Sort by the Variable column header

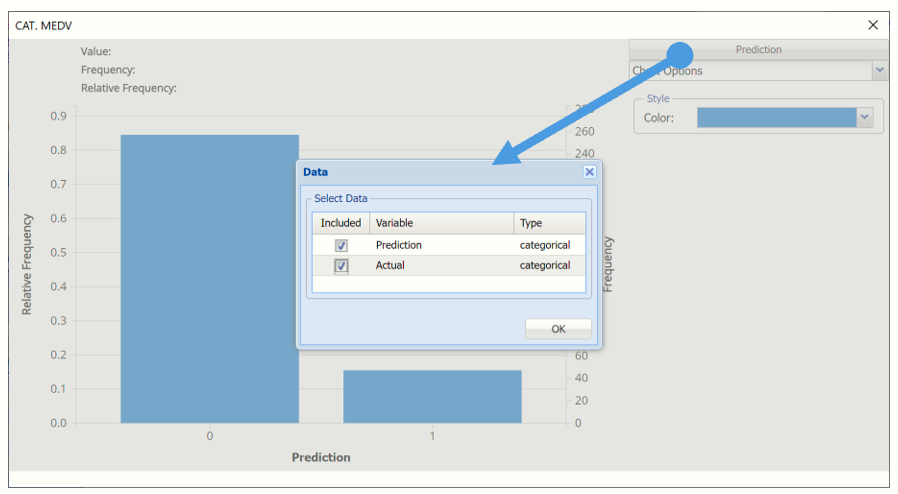(x=441, y=223)
